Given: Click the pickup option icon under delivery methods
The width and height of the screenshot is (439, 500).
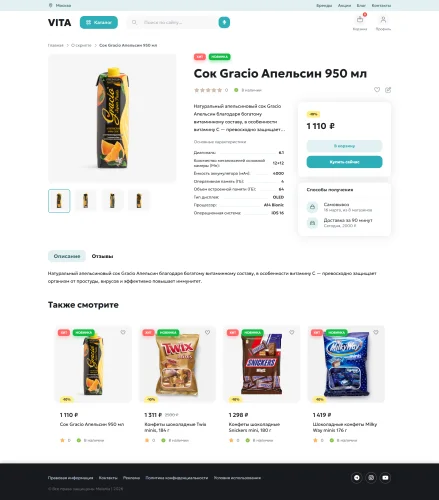Looking at the screenshot, I should click(x=312, y=207).
